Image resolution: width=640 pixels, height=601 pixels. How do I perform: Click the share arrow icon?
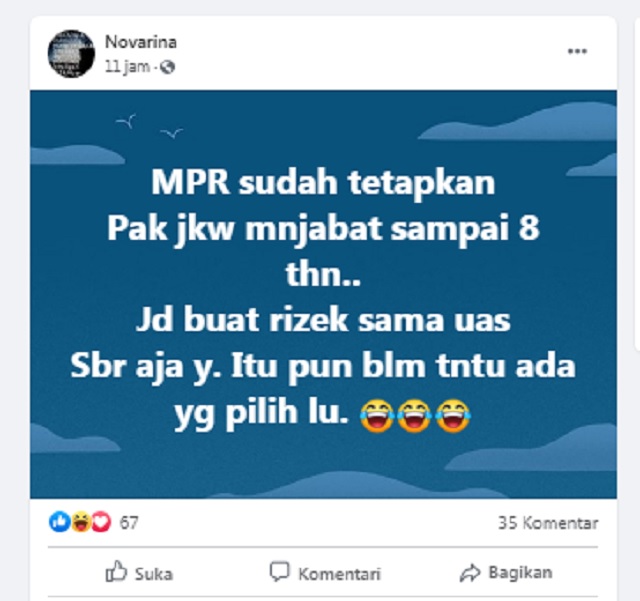(470, 573)
